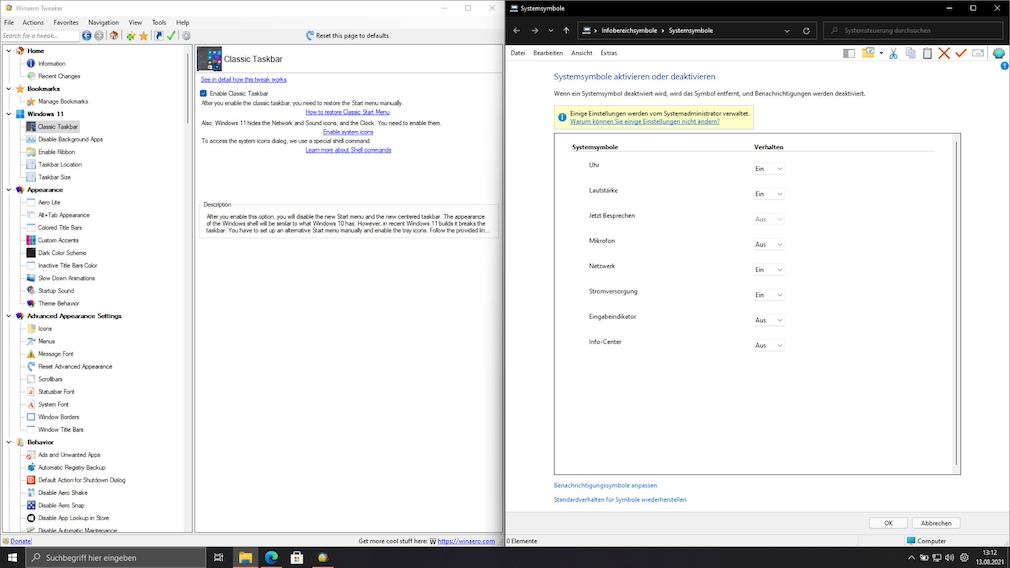Open link How to restore Classic Start Menu
This screenshot has height=568, width=1010.
coord(347,112)
